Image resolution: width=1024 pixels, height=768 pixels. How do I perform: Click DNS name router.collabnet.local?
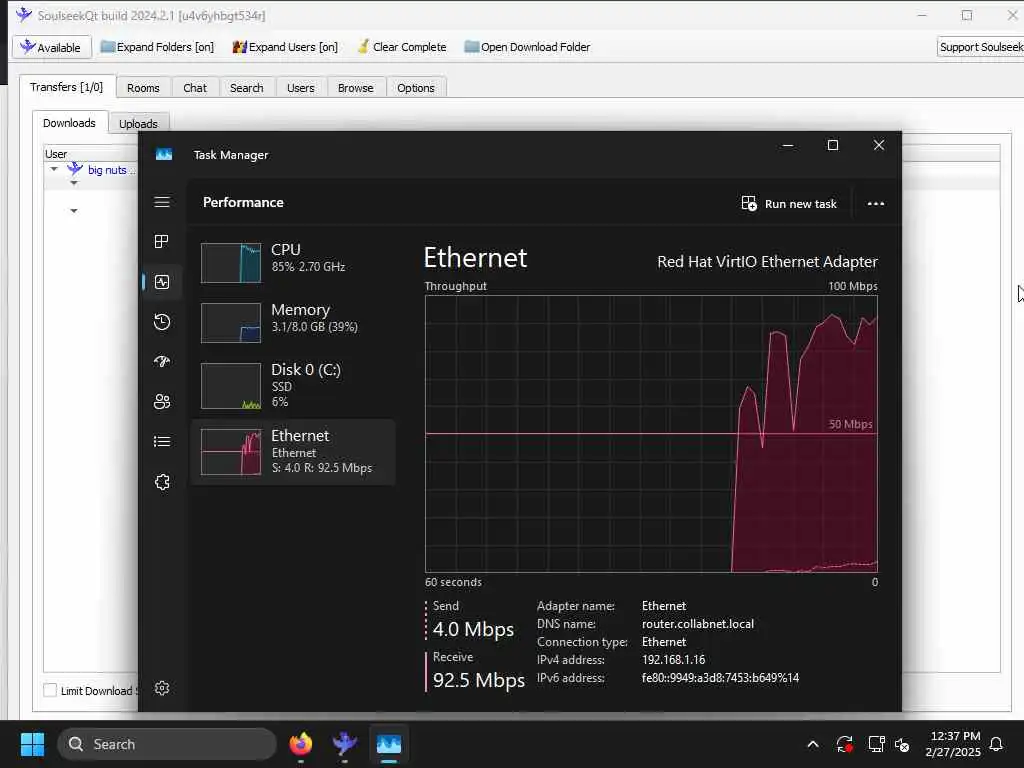[x=697, y=624]
